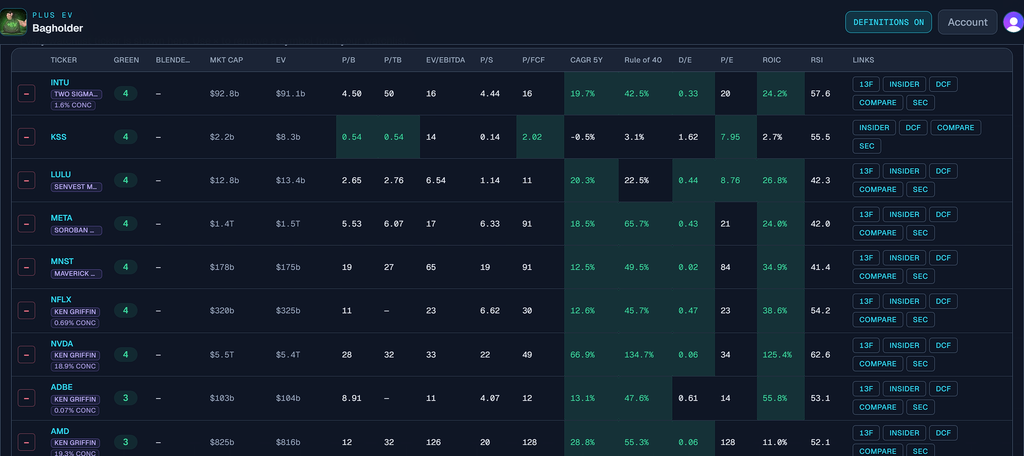Open the AMD ticker link

pyautogui.click(x=60, y=431)
